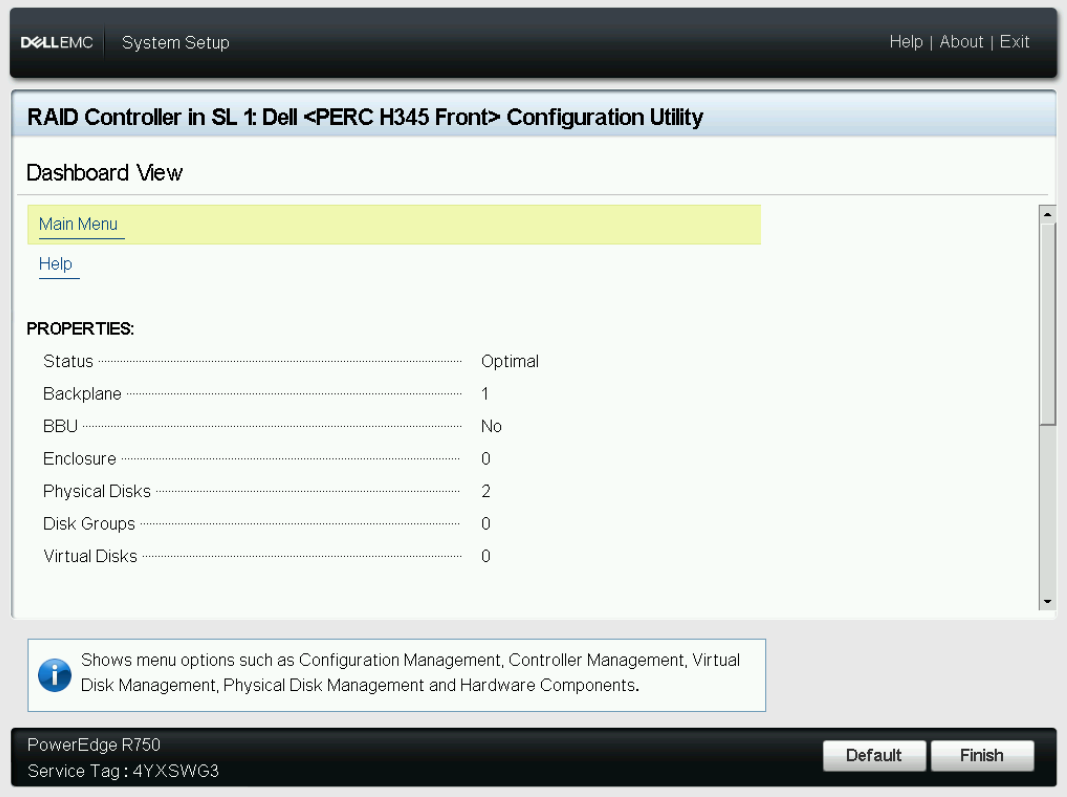The height and width of the screenshot is (797, 1067).
Task: Open the About page
Action: pyautogui.click(x=961, y=42)
